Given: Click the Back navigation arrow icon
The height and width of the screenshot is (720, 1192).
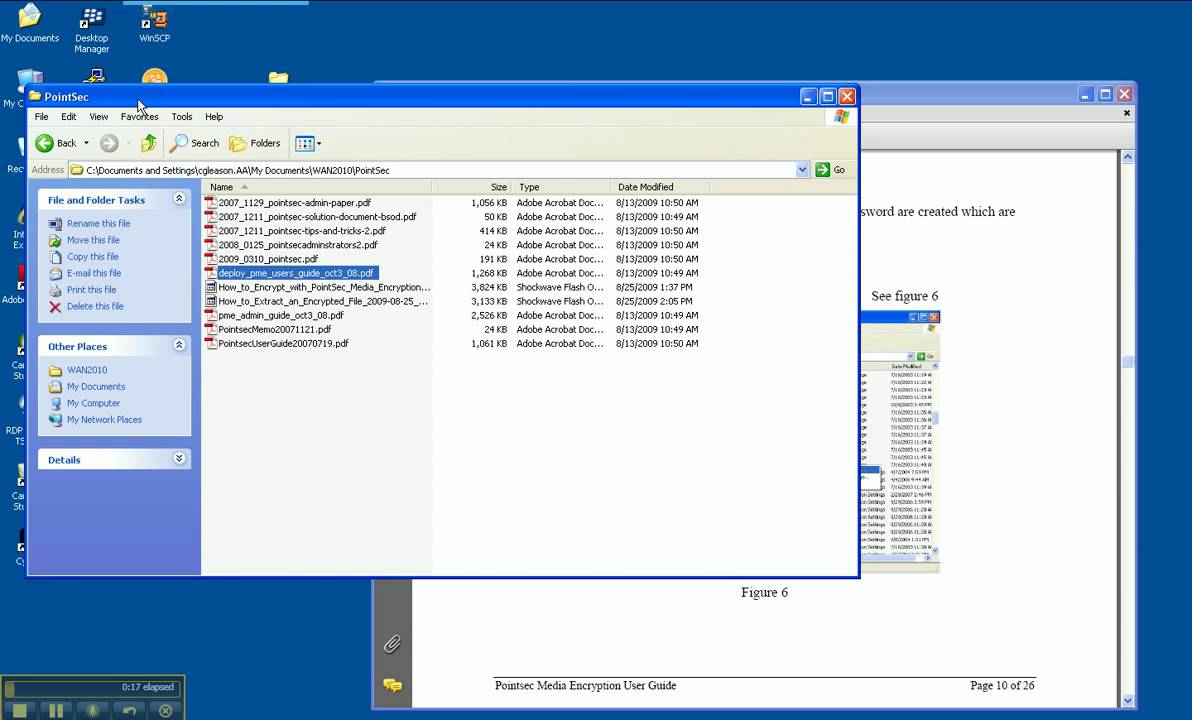Looking at the screenshot, I should 45,143.
